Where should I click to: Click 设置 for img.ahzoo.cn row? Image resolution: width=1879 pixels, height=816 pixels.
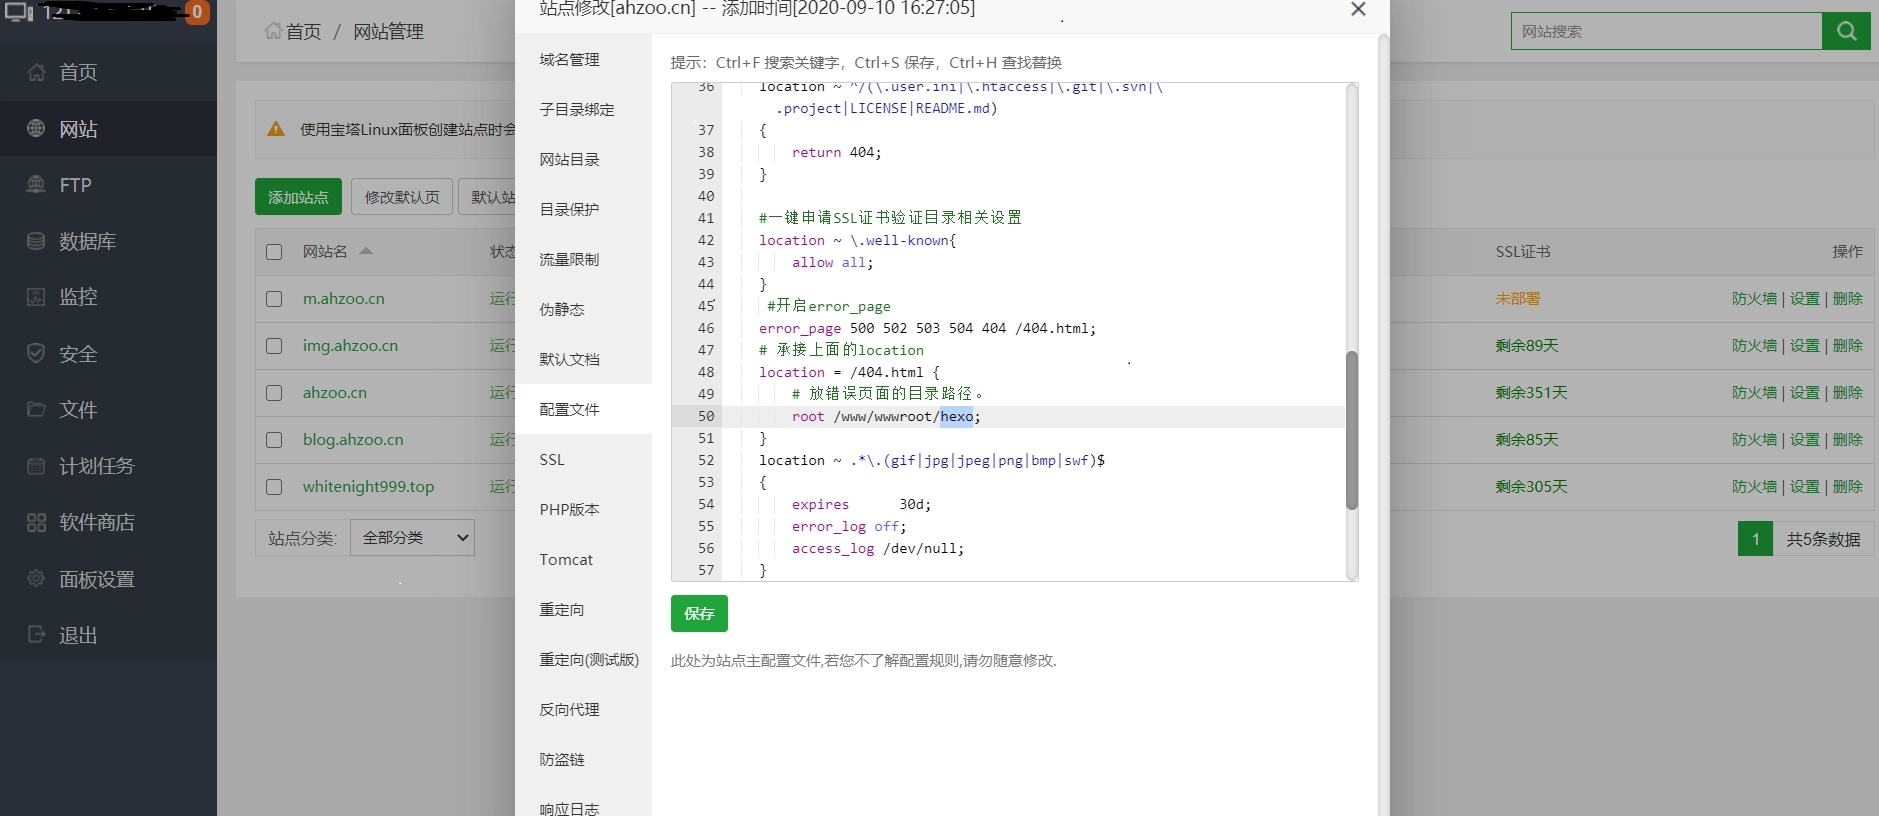[x=1804, y=346]
